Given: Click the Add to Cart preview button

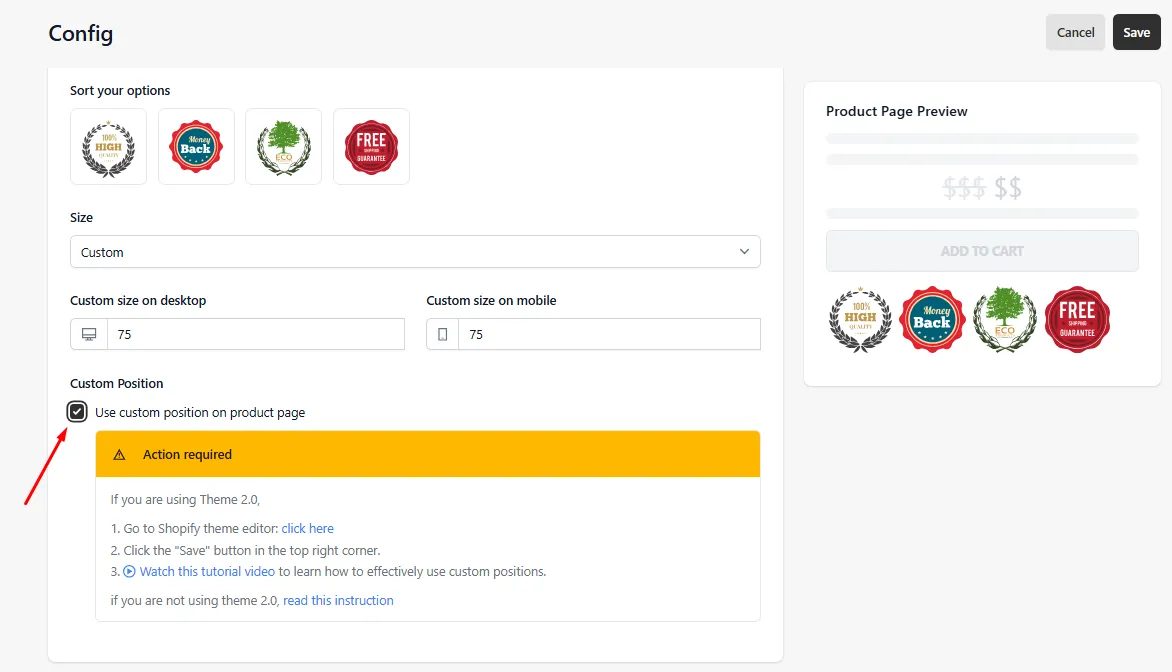Looking at the screenshot, I should point(982,251).
